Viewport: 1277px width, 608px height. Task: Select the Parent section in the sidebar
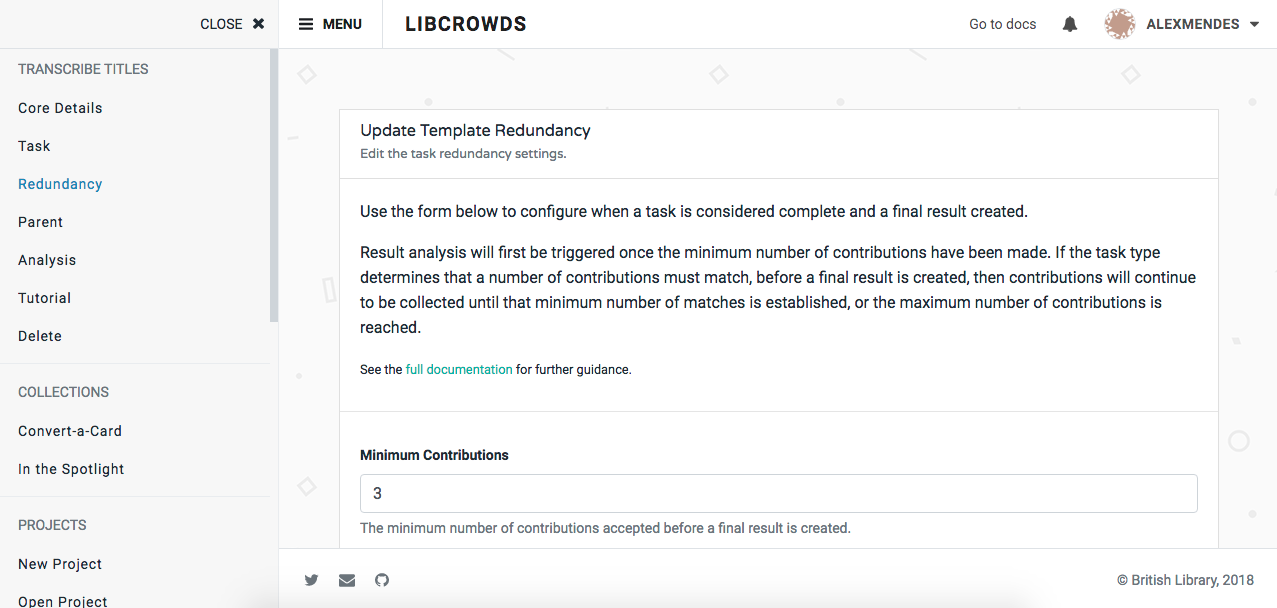click(x=40, y=221)
